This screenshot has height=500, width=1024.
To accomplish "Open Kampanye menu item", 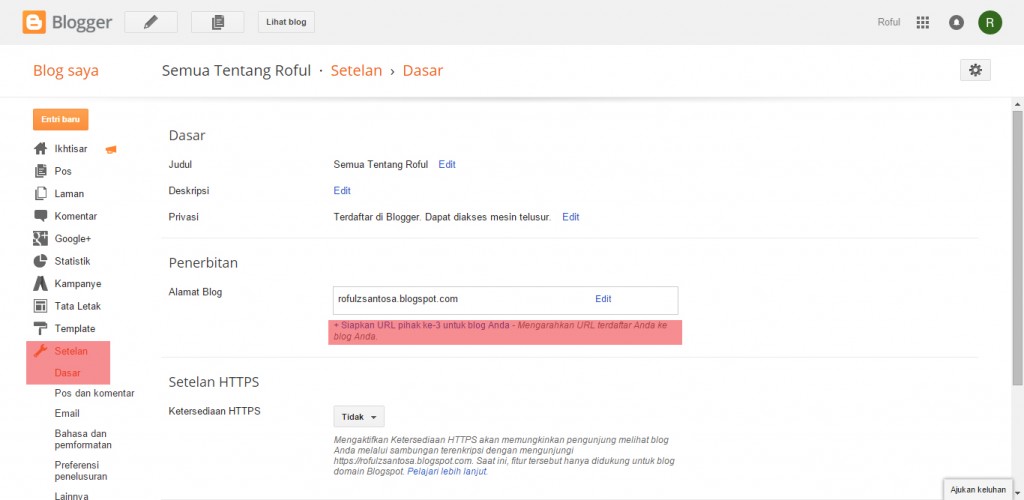I will tap(78, 284).
